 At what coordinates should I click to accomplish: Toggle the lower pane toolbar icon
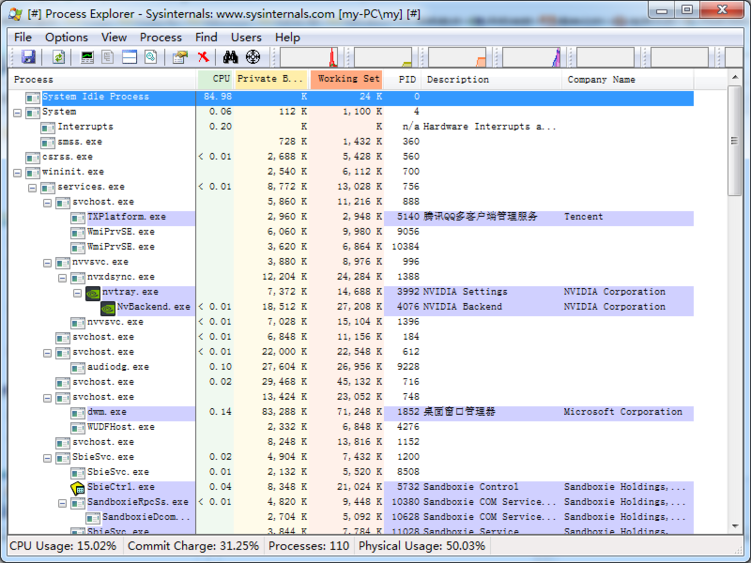(x=129, y=57)
